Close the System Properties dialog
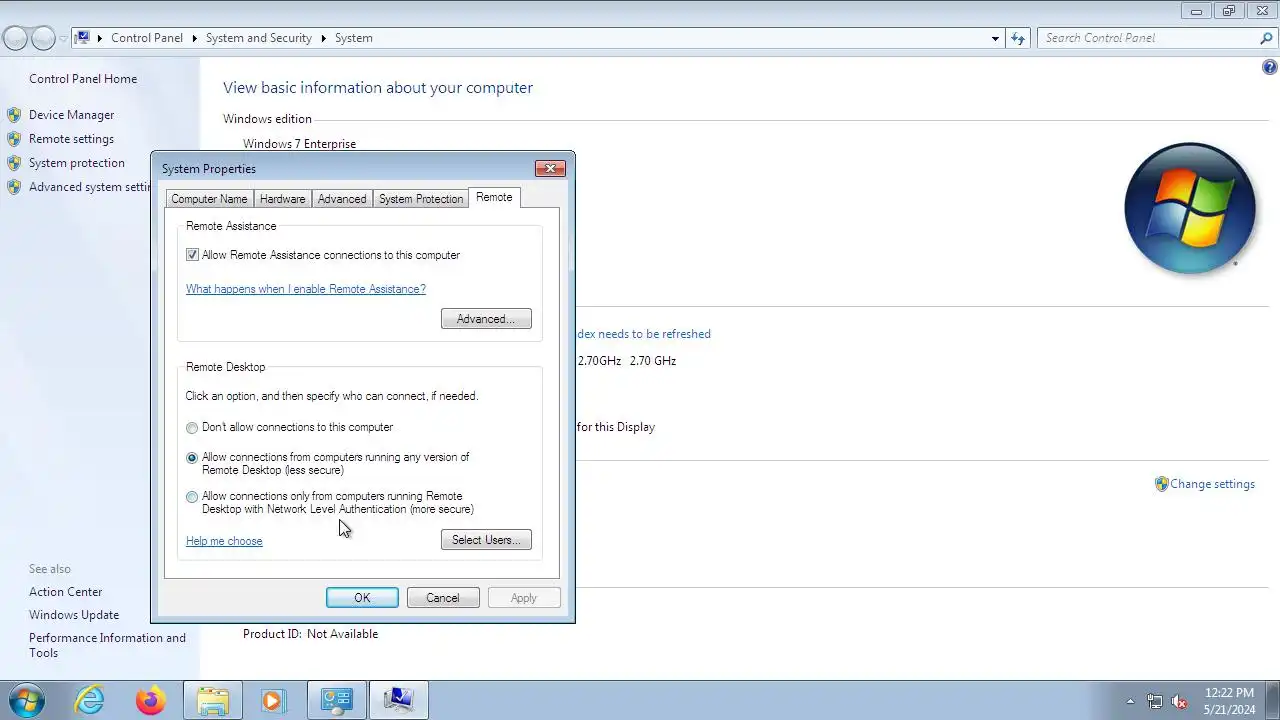Screen dimensions: 1280x720 coord(550,169)
